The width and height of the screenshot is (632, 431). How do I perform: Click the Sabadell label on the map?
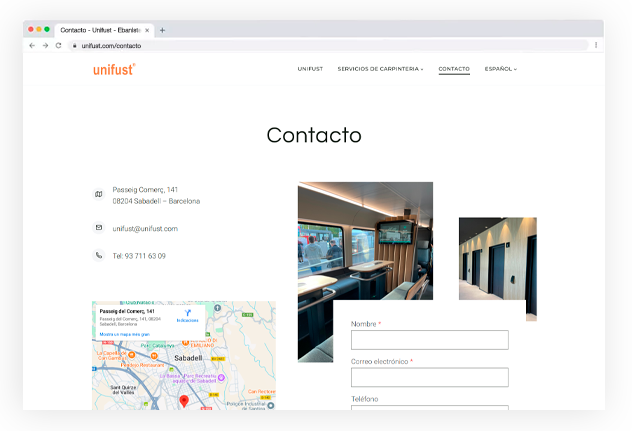pyautogui.click(x=188, y=358)
